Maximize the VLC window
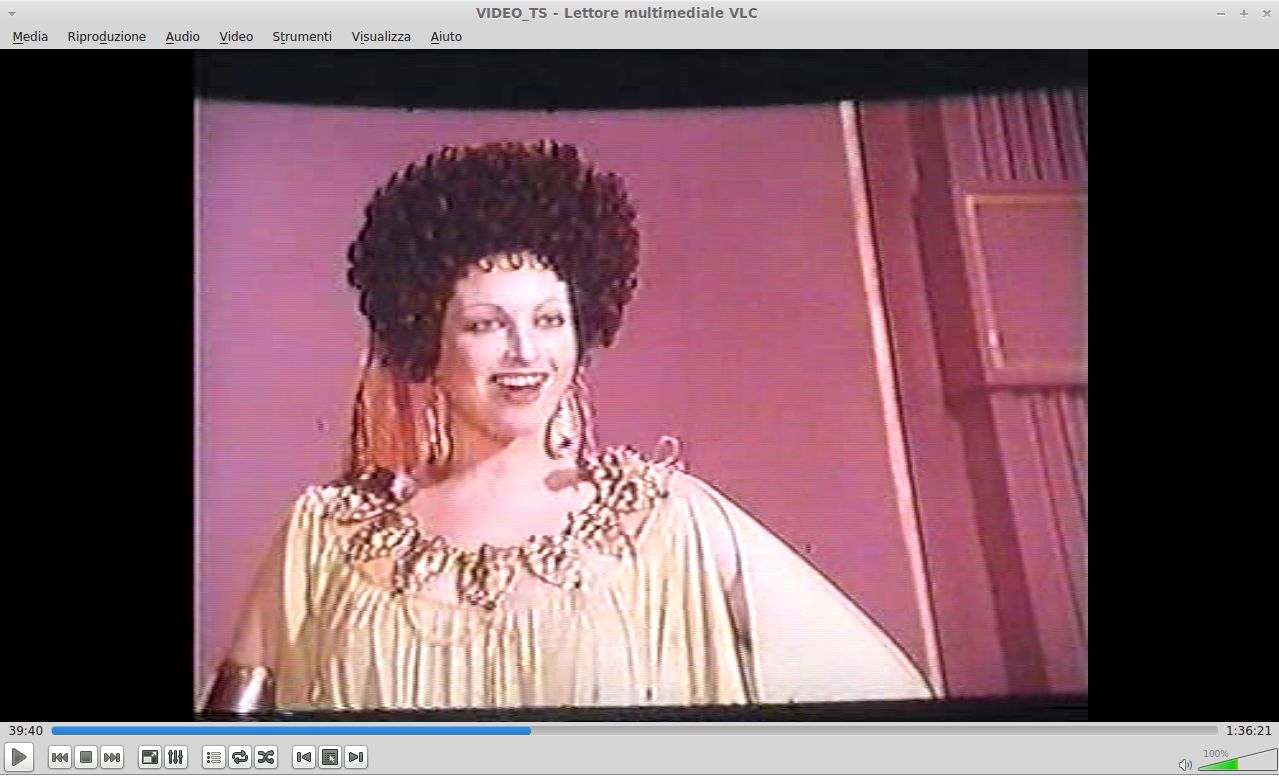 tap(1244, 13)
